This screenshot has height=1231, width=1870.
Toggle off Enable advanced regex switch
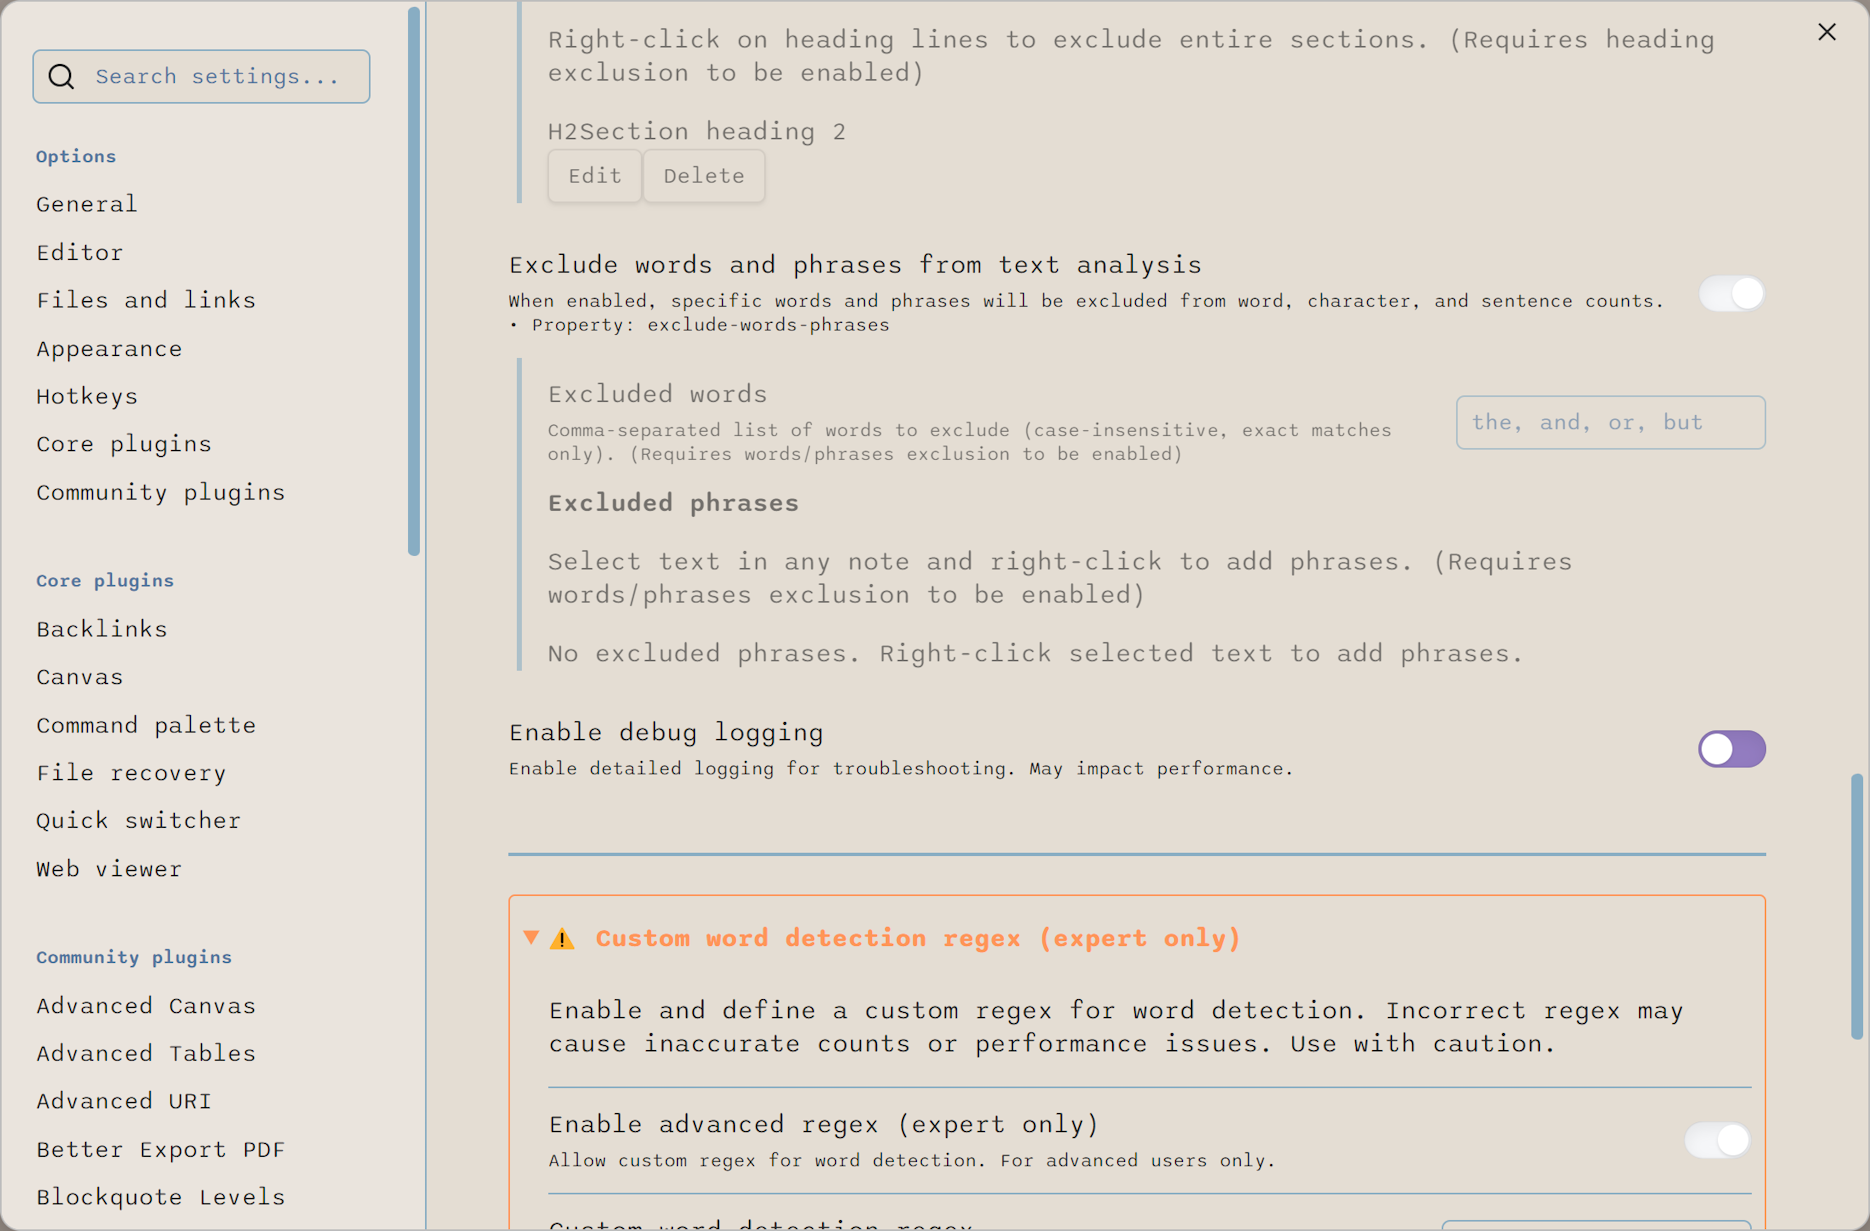click(1717, 1140)
